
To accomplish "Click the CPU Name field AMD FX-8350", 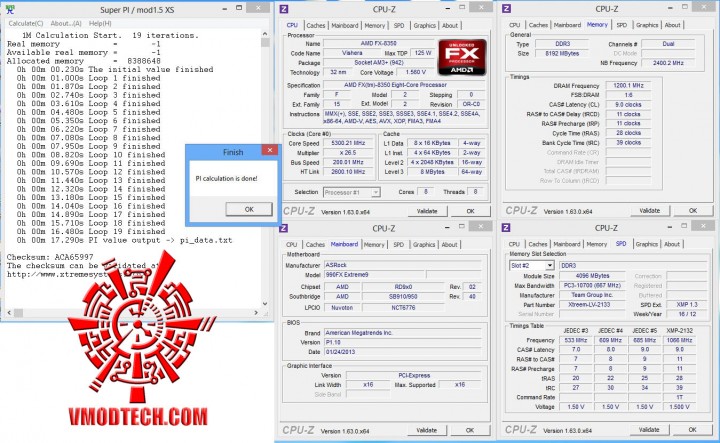I will 378,44.
